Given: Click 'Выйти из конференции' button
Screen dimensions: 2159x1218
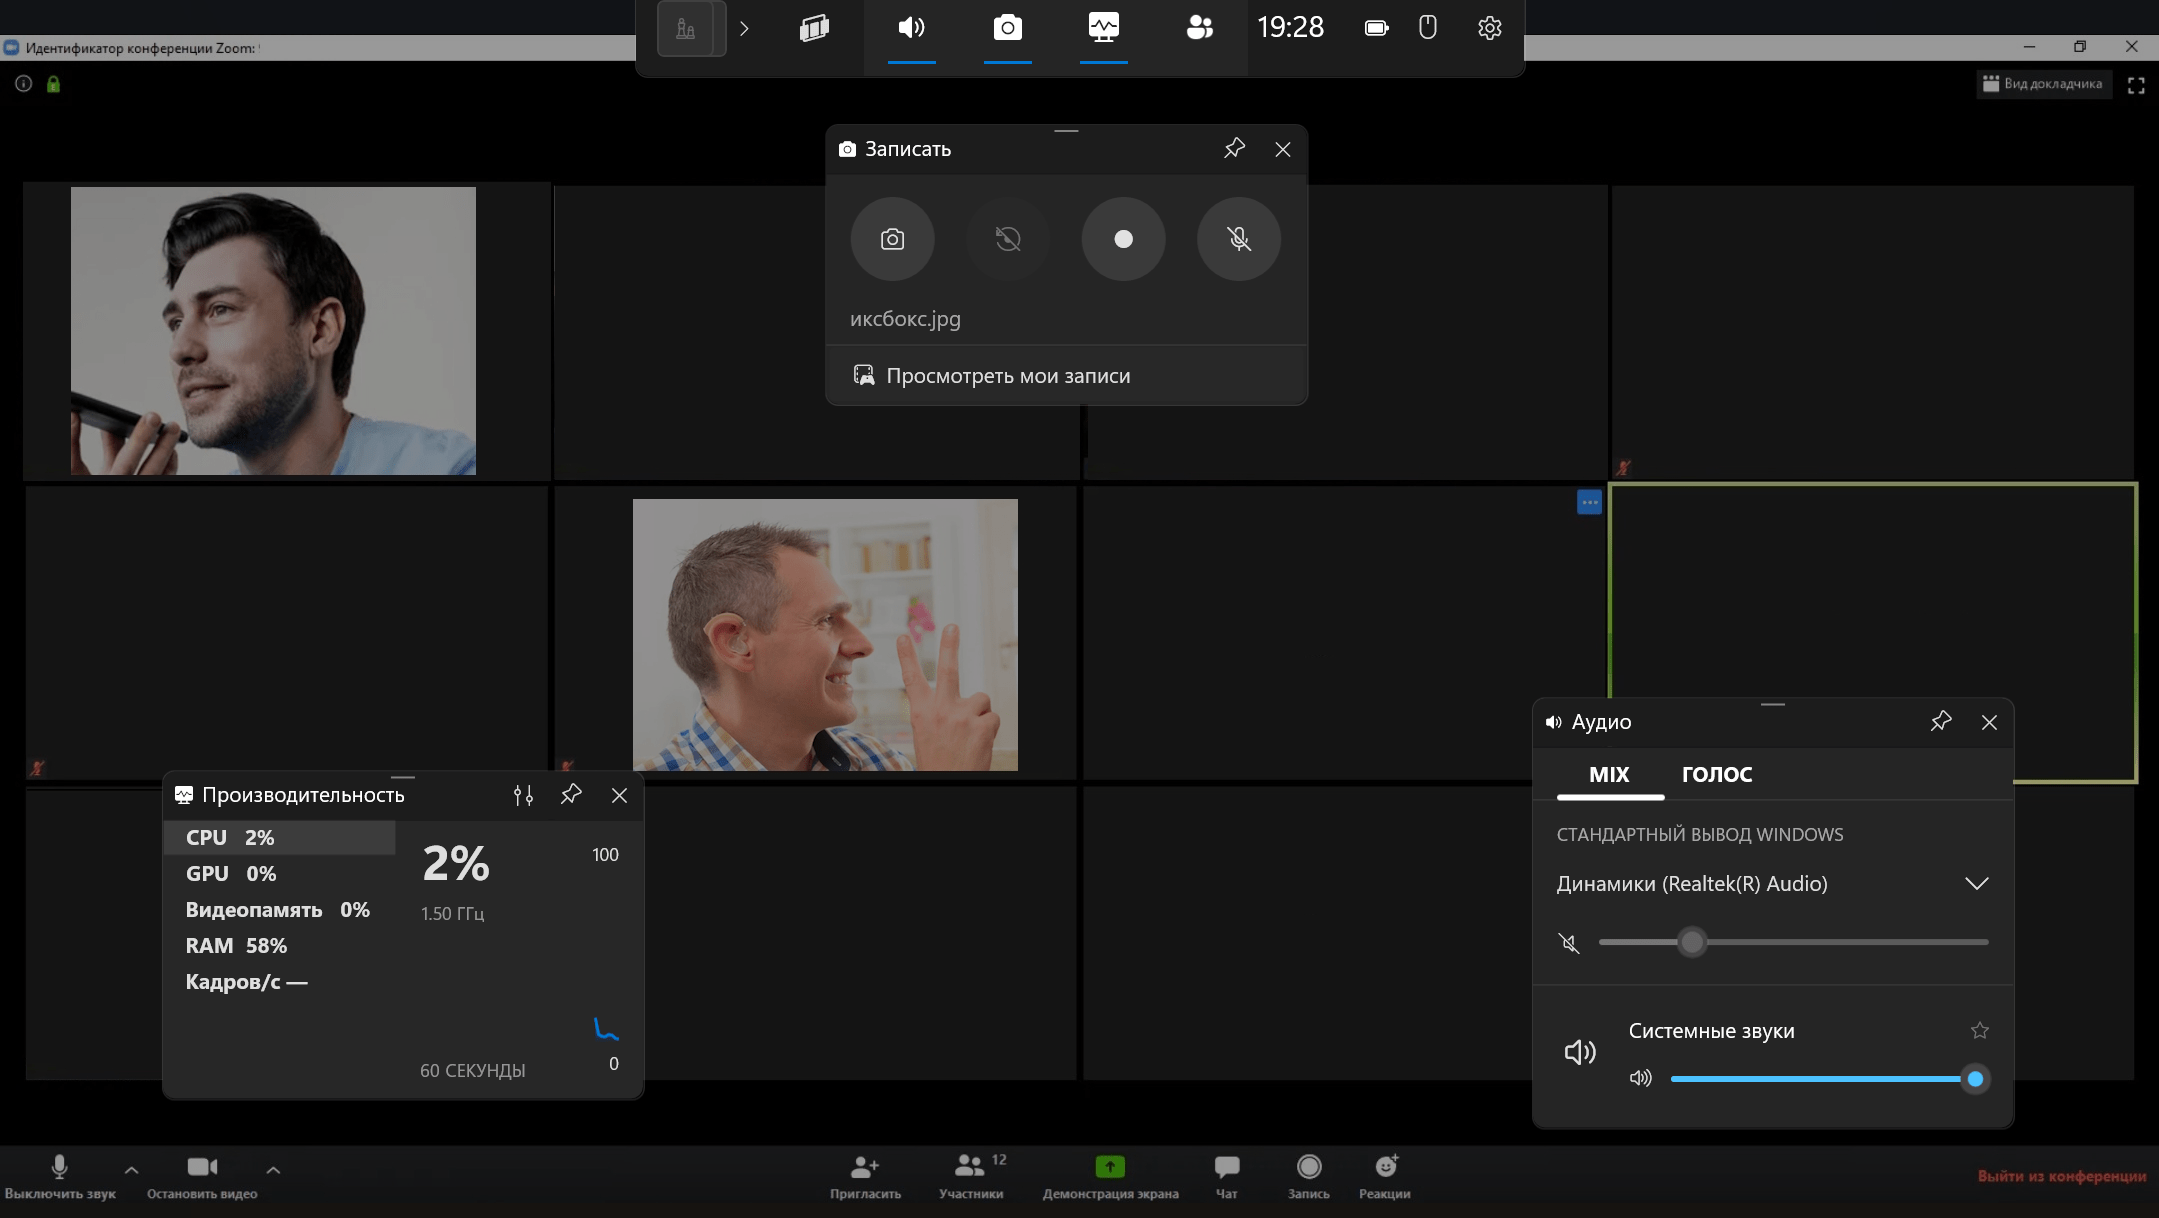Looking at the screenshot, I should tap(2061, 1176).
